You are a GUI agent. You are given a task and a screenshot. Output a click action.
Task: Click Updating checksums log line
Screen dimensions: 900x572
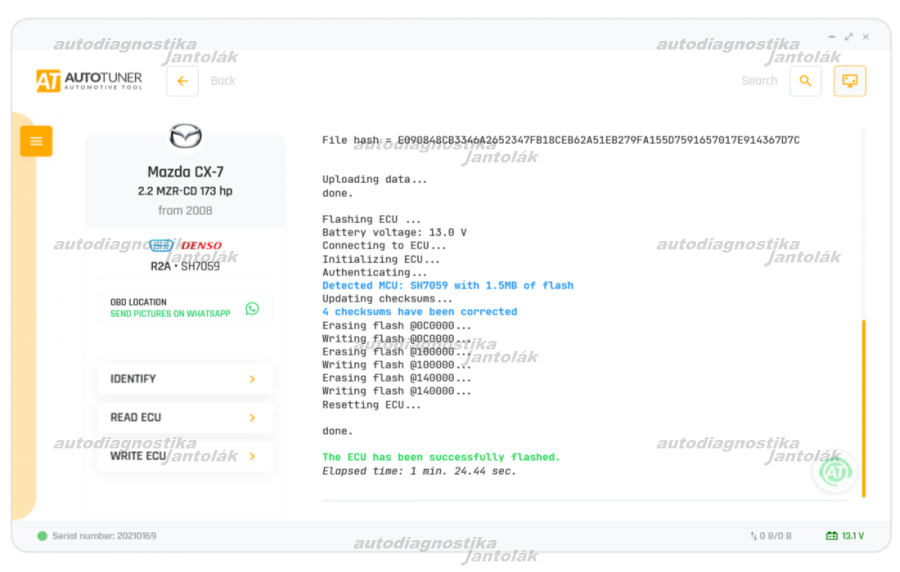[387, 299]
